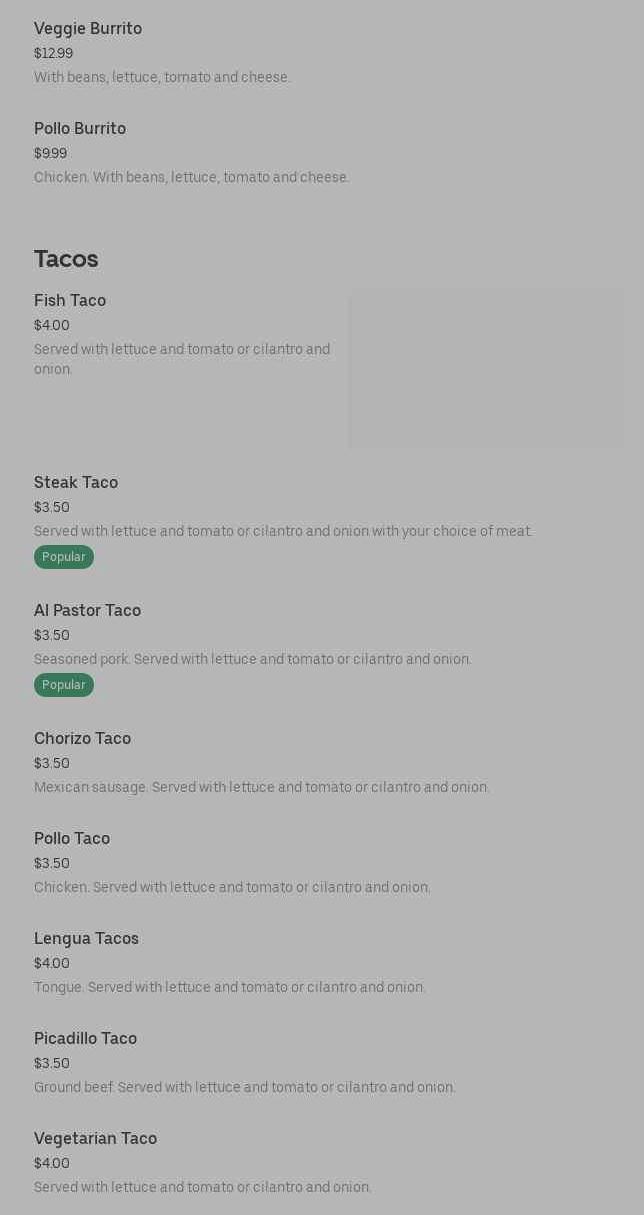Select the Chorizo Taco item
This screenshot has height=1215, width=644.
tap(82, 739)
